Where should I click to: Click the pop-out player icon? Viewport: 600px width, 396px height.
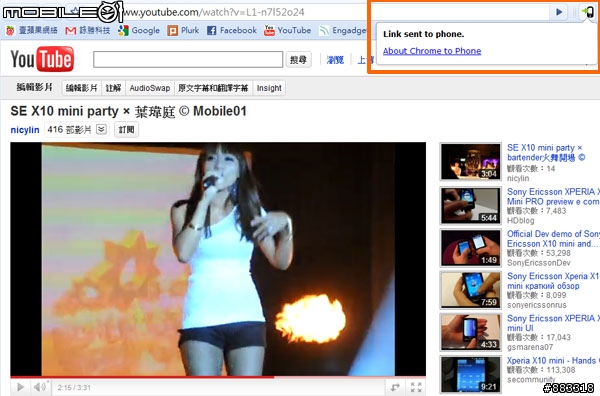coord(395,387)
